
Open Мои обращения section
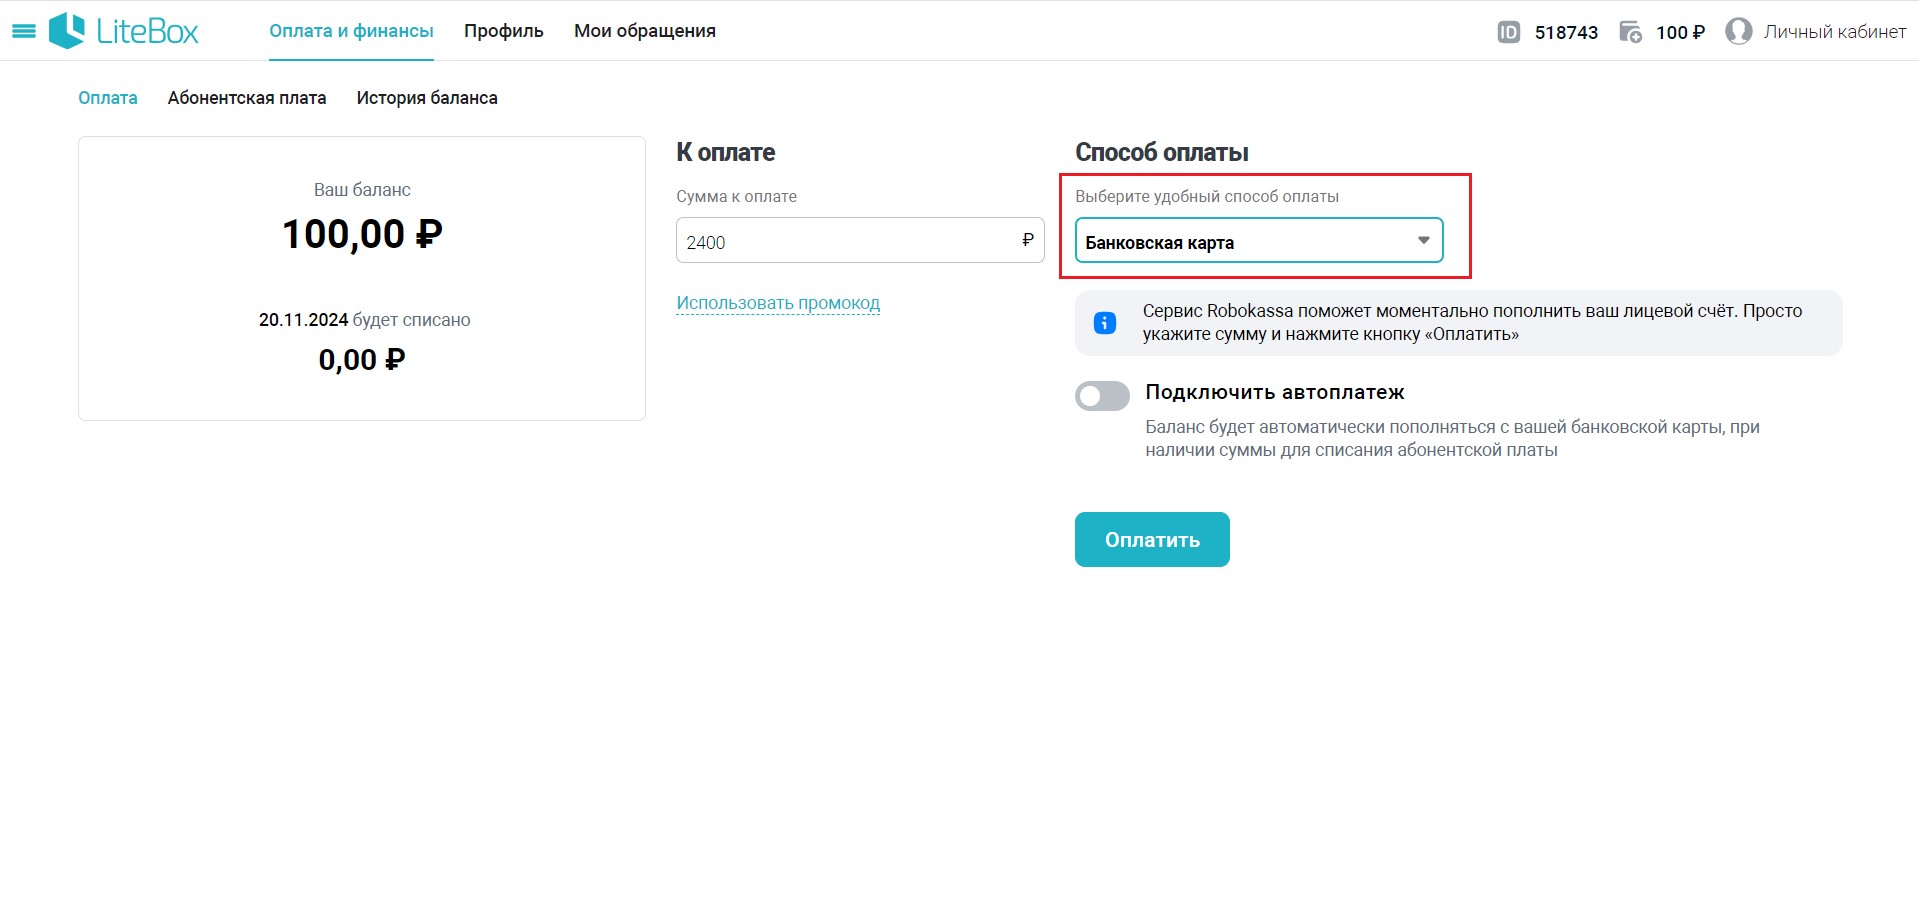644,31
